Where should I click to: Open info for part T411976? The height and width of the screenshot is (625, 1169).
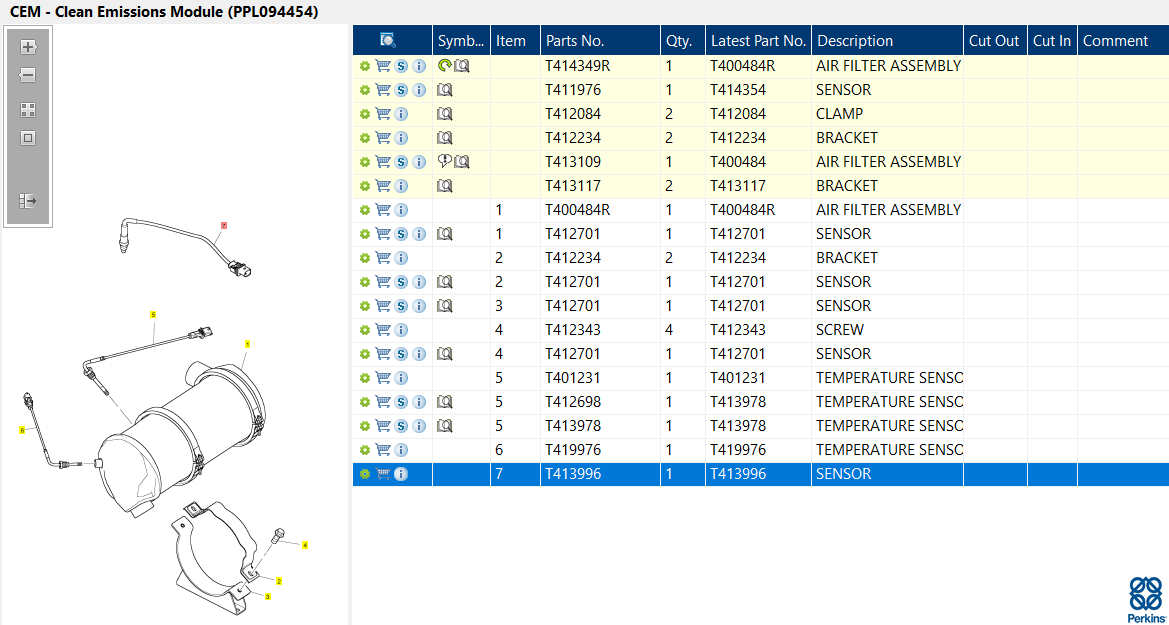tap(419, 90)
